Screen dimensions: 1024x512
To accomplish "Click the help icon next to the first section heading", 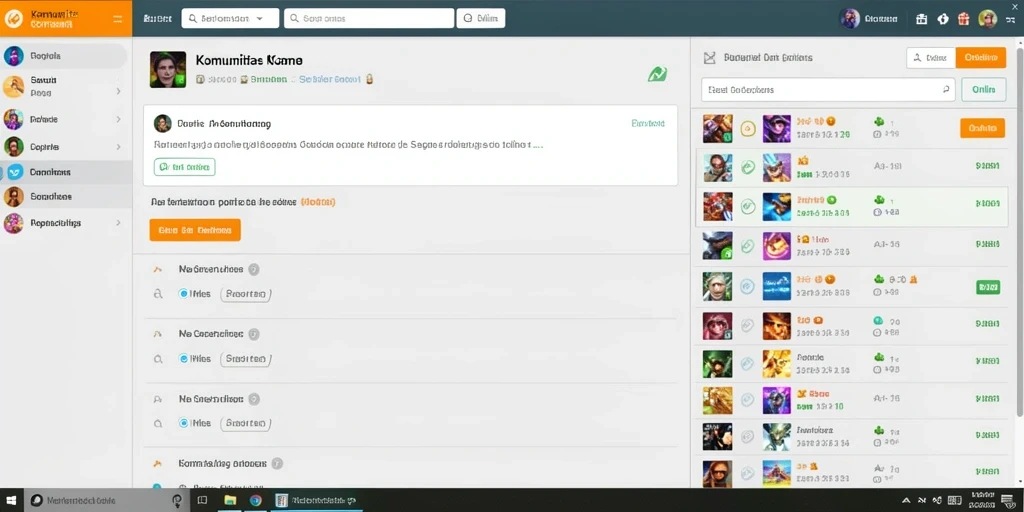I will pos(254,269).
